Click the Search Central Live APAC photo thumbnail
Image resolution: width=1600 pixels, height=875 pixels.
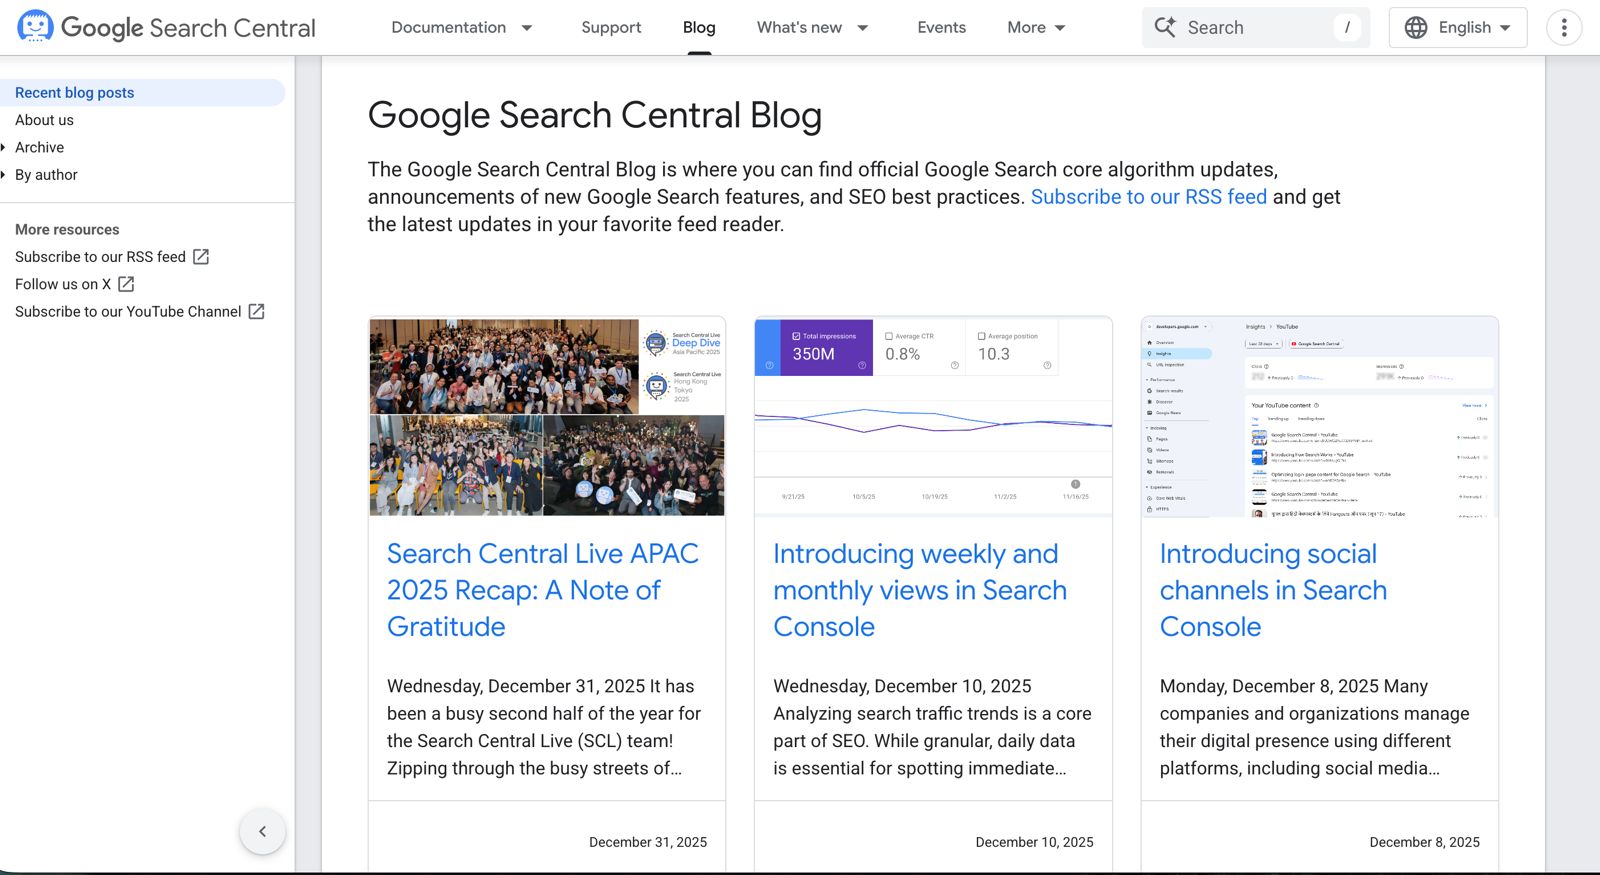pyautogui.click(x=547, y=417)
